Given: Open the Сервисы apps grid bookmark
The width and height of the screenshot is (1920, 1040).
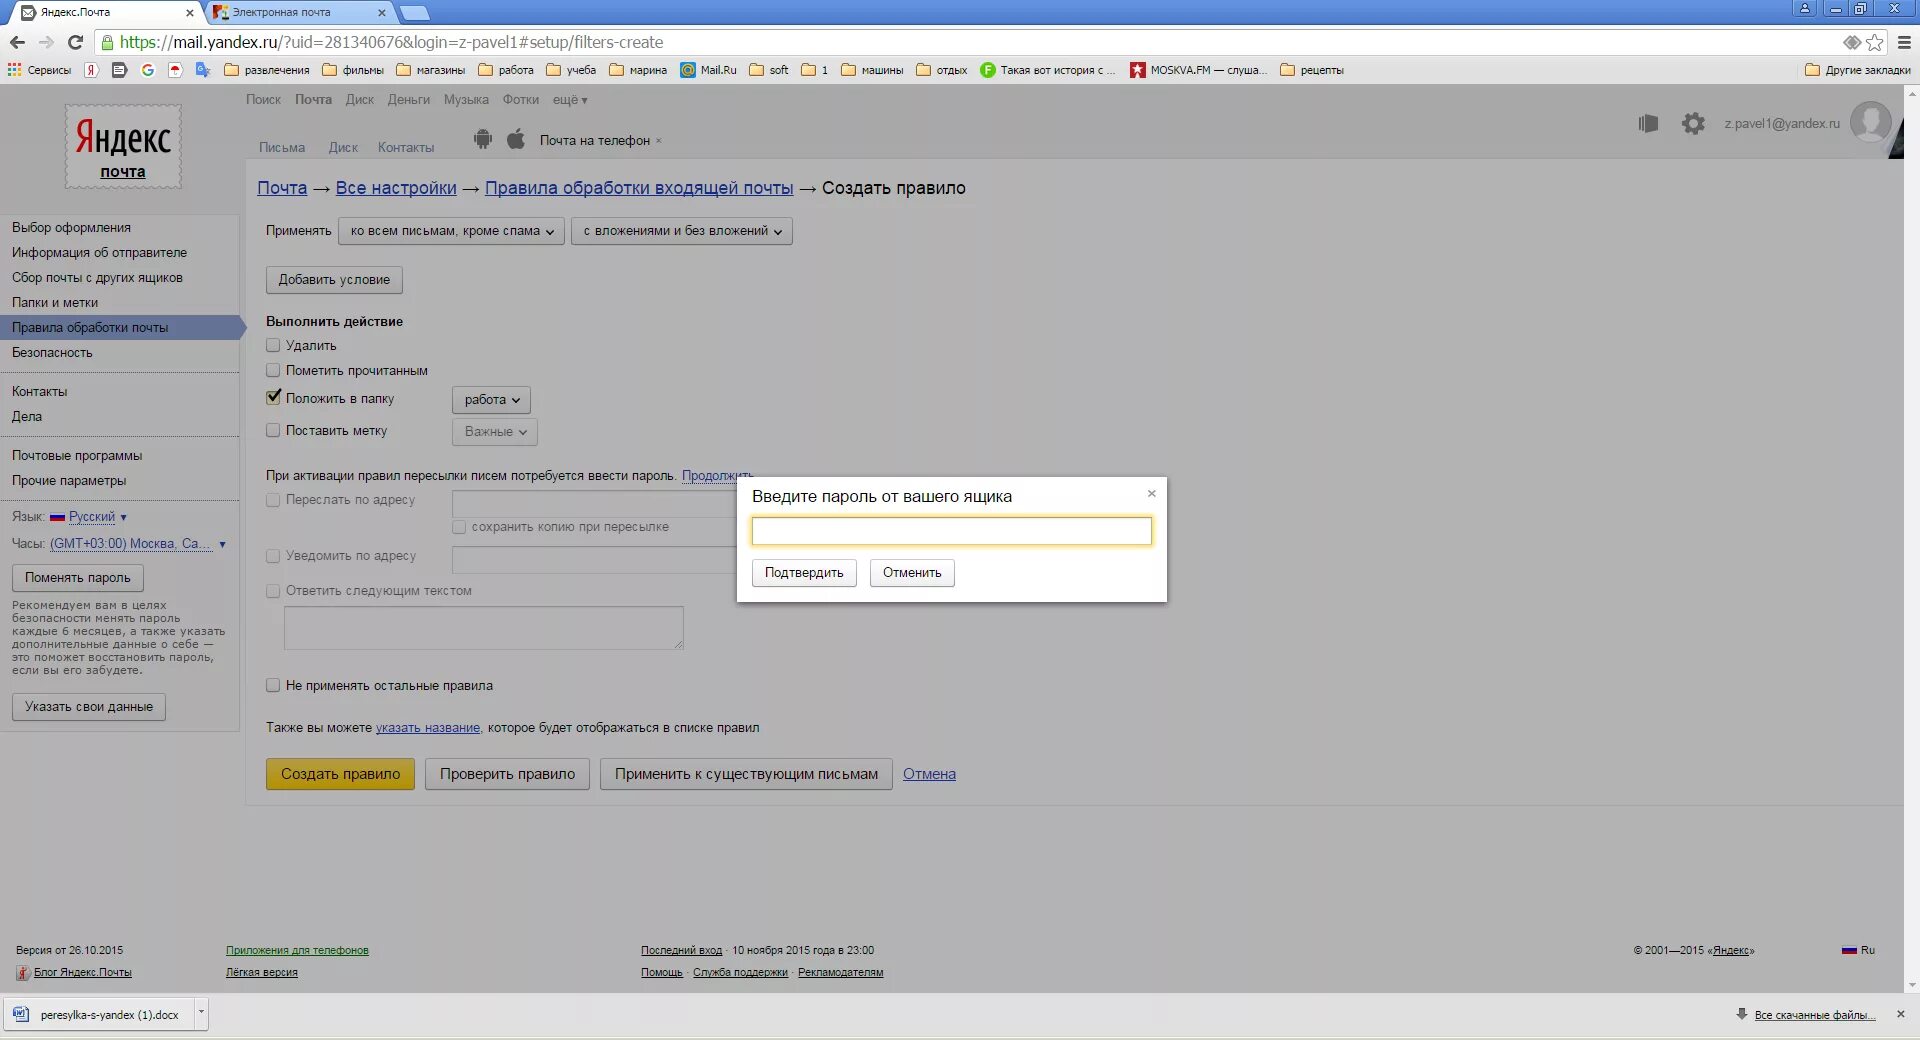Looking at the screenshot, I should 40,70.
